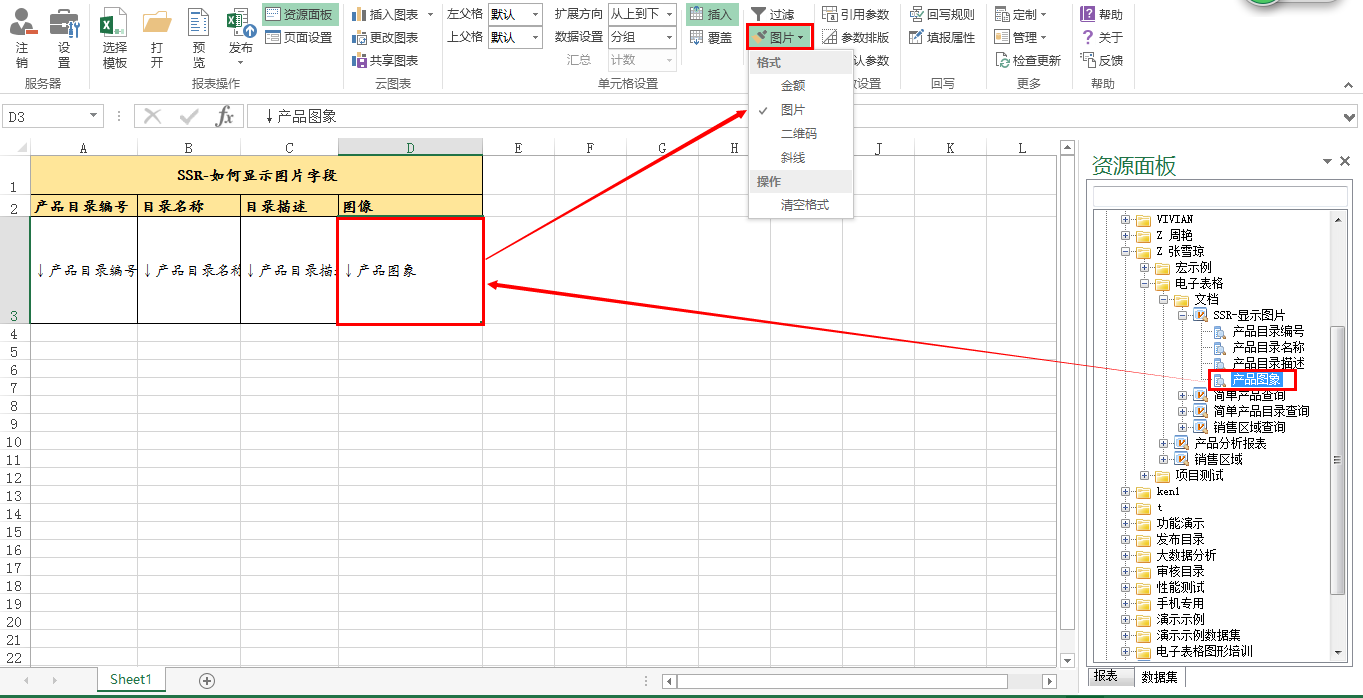Click 更改图表 change chart
The height and width of the screenshot is (698, 1363).
(385, 37)
